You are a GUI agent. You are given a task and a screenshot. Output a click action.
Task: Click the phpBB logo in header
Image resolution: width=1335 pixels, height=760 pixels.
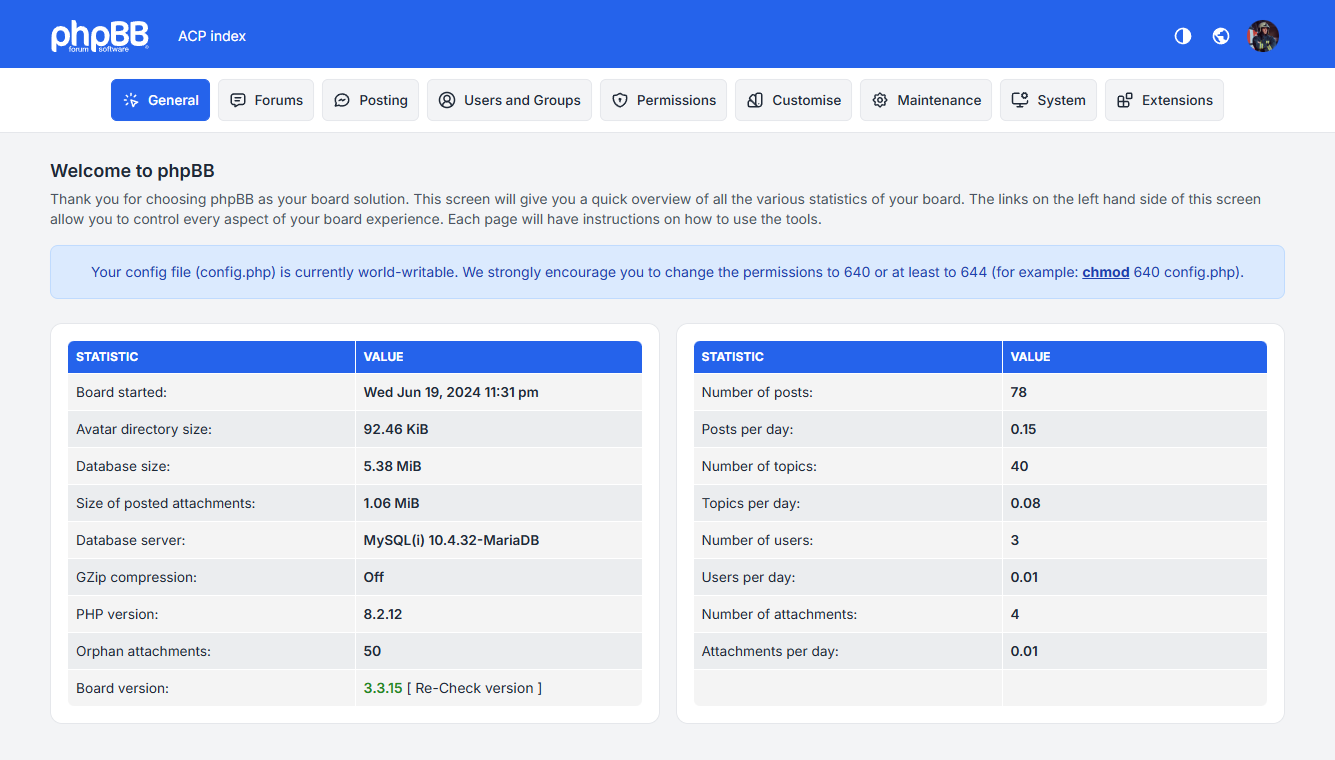(x=100, y=36)
